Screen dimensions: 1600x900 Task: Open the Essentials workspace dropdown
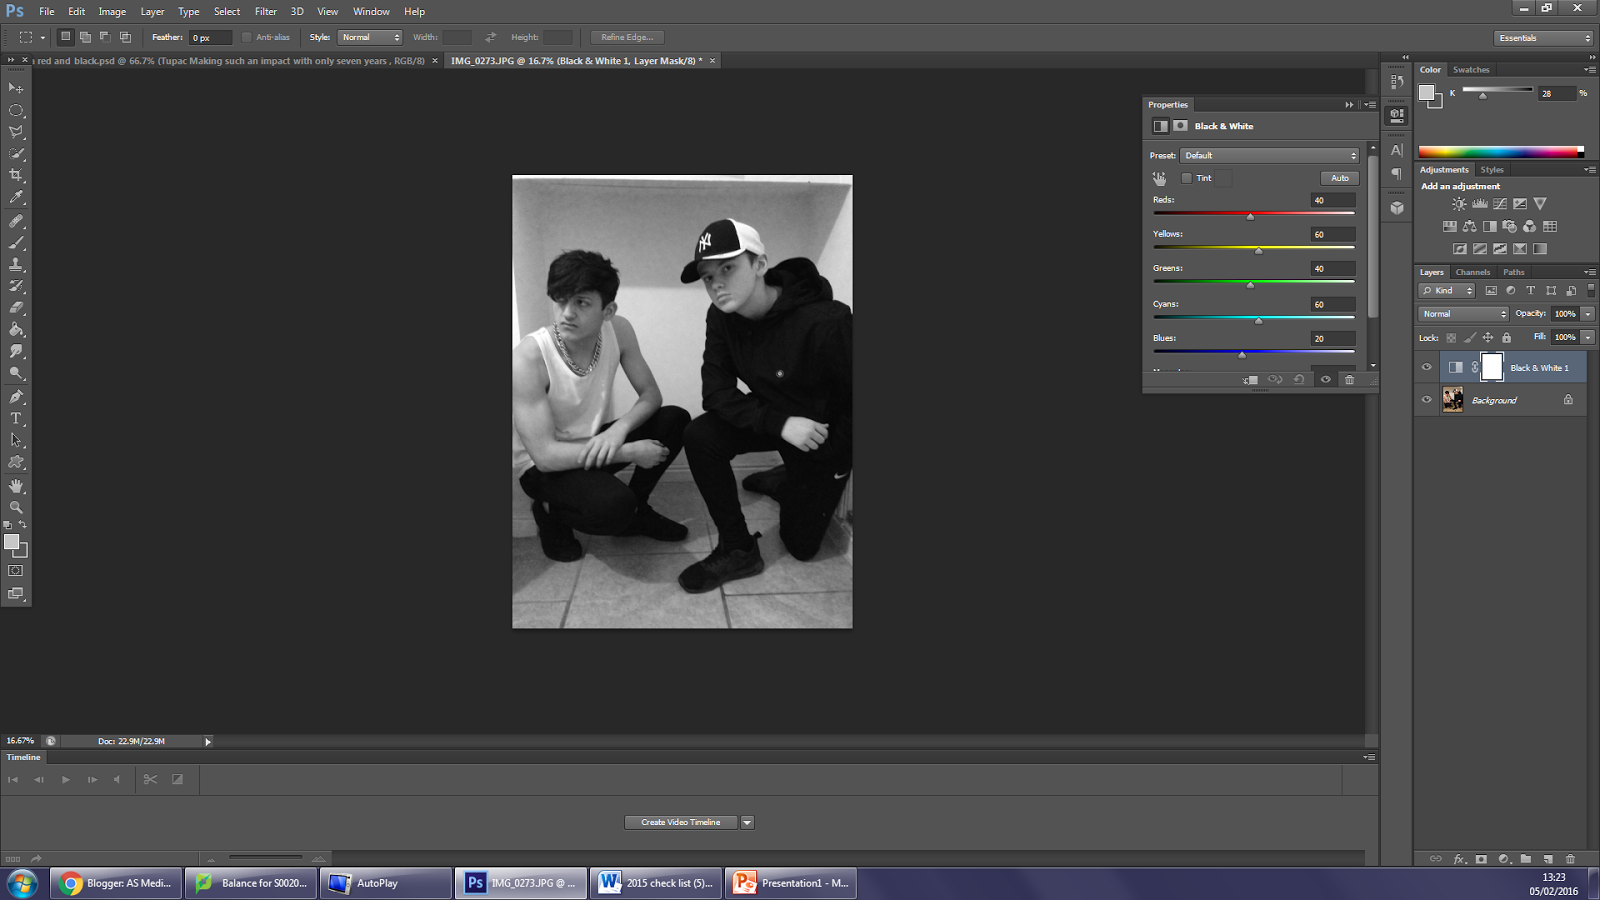pyautogui.click(x=1543, y=38)
